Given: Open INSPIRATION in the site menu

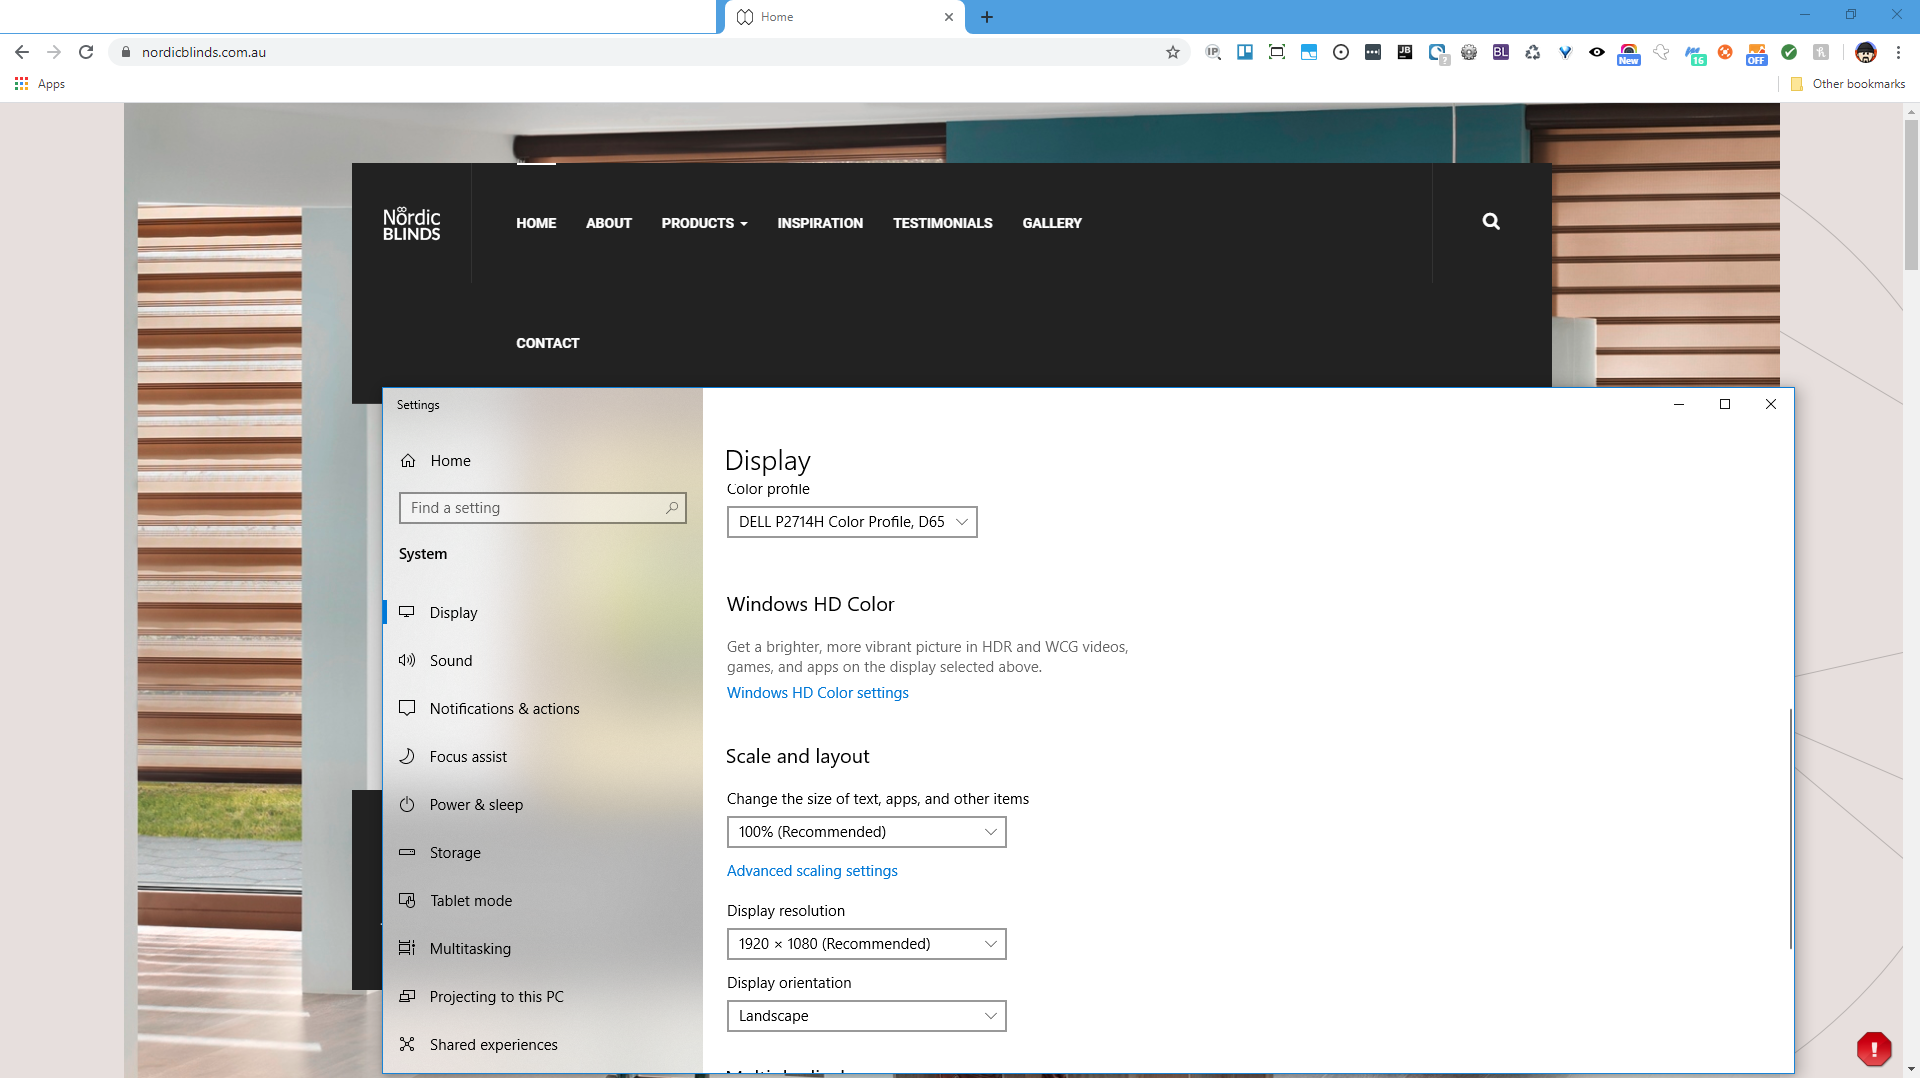Looking at the screenshot, I should click(x=820, y=223).
